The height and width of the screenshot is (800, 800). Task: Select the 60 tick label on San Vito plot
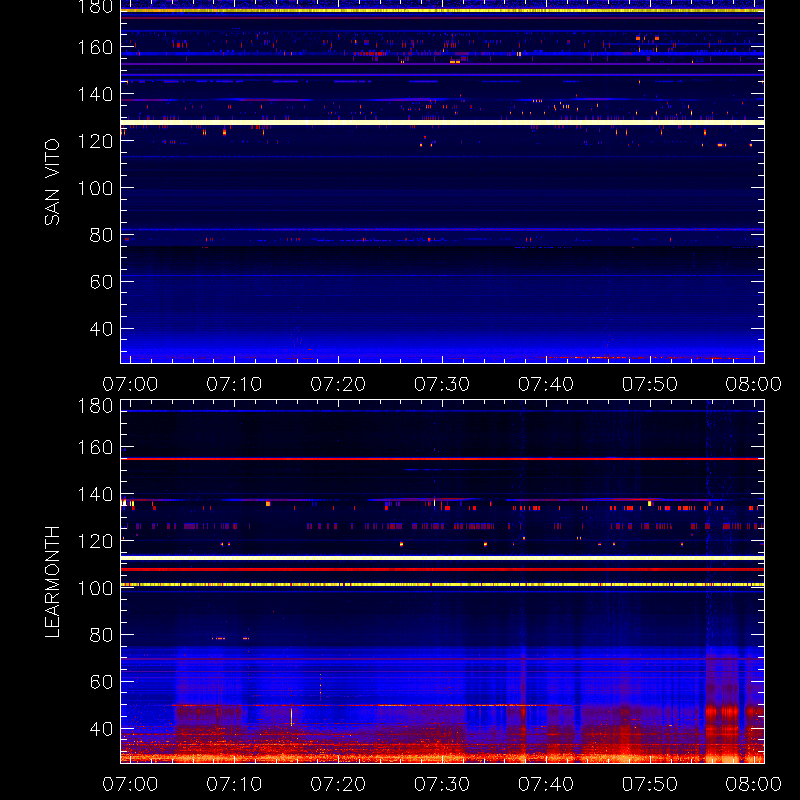[x=101, y=282]
